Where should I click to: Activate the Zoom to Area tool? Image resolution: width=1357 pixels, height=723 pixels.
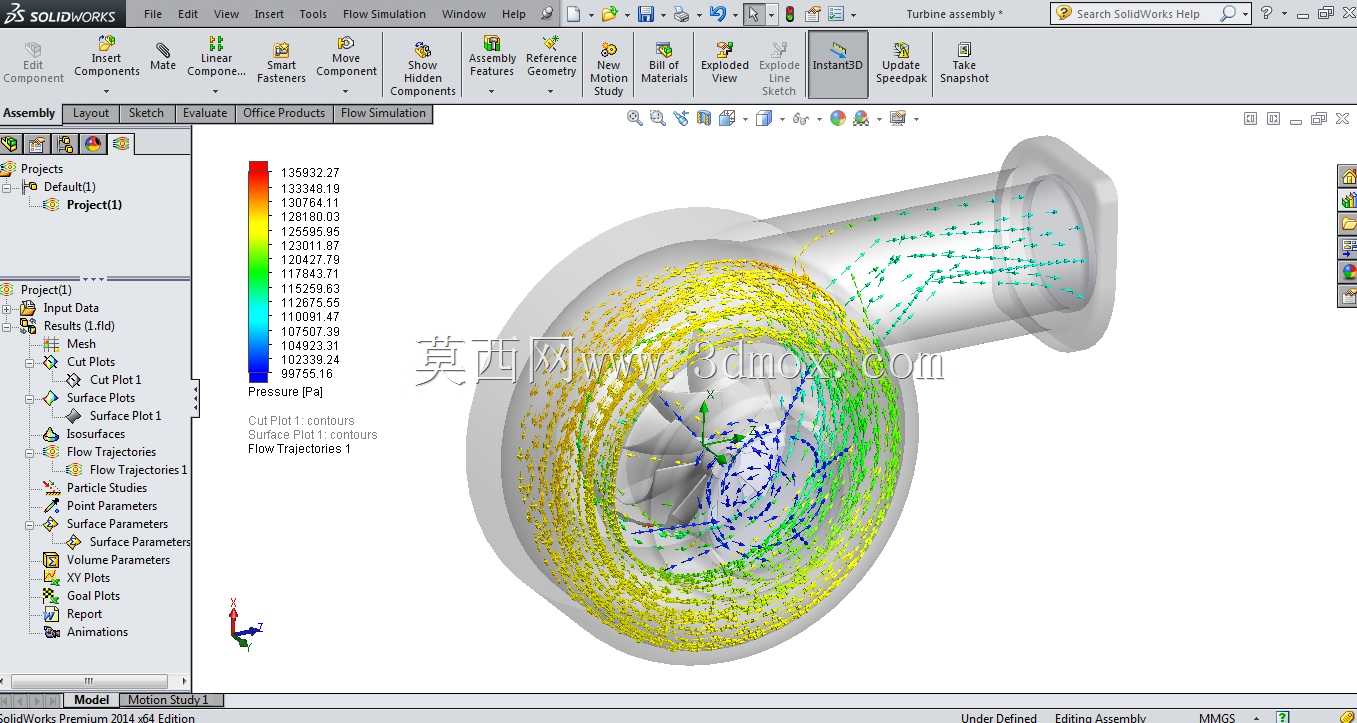click(x=657, y=118)
